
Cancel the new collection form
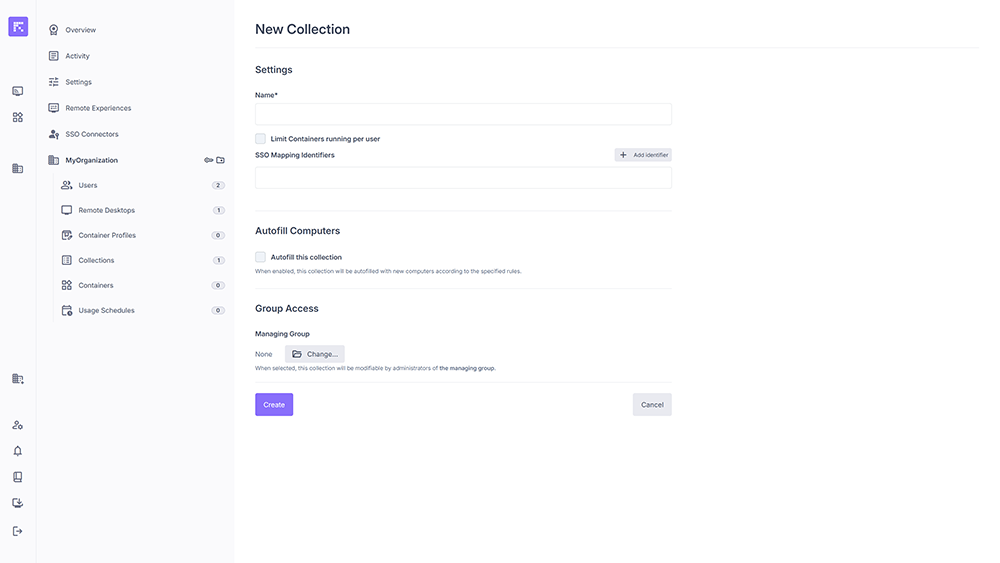(x=652, y=404)
